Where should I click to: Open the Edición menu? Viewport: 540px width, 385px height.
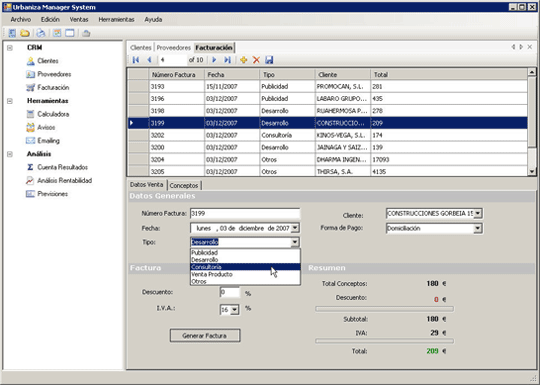pos(50,20)
